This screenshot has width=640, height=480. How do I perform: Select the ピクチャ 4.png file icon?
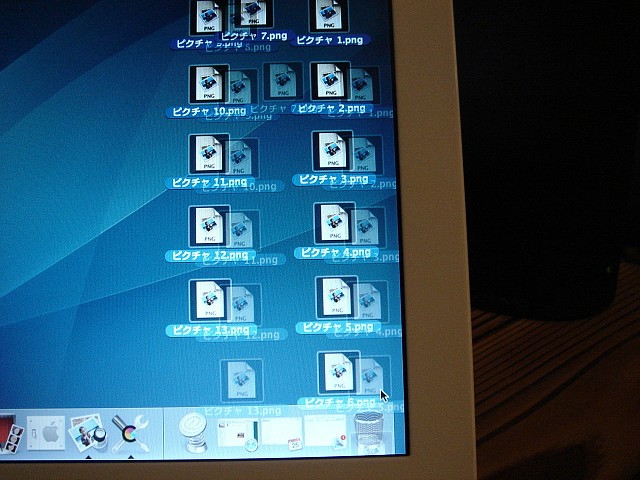(334, 223)
